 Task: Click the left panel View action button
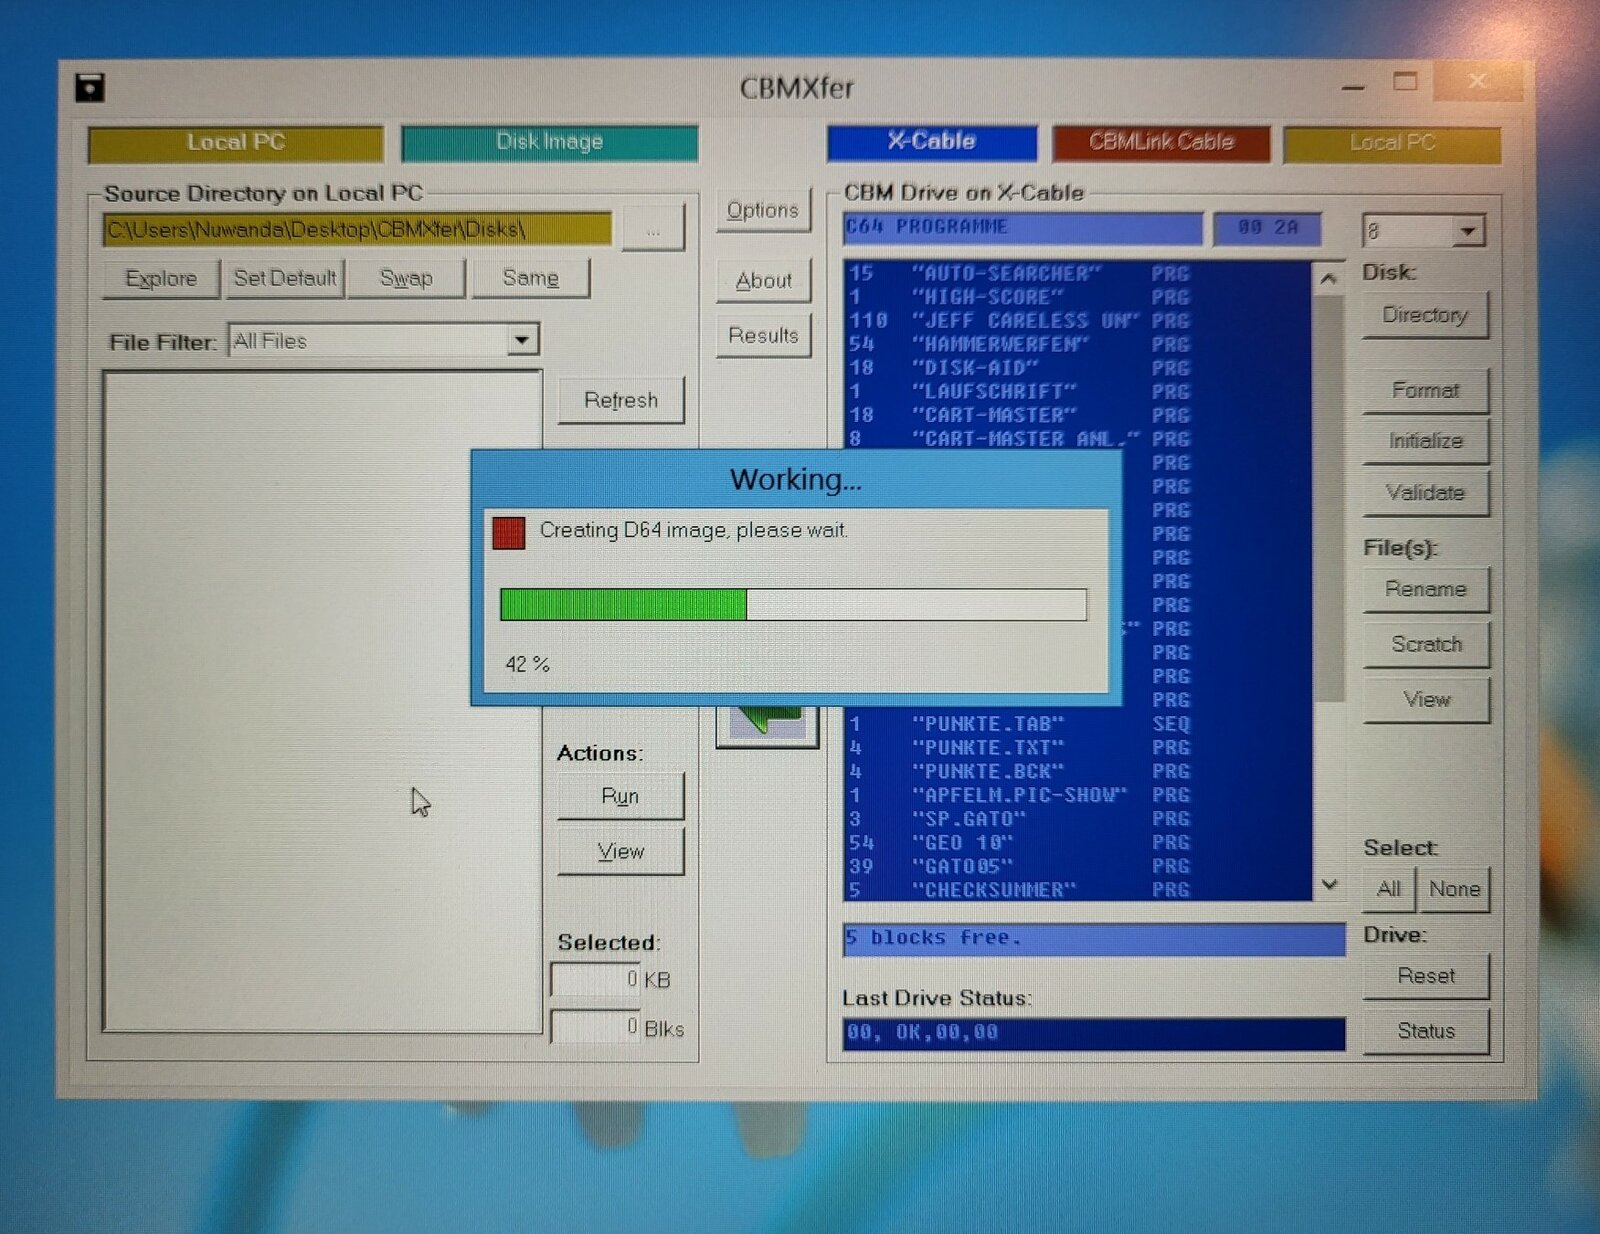[620, 852]
